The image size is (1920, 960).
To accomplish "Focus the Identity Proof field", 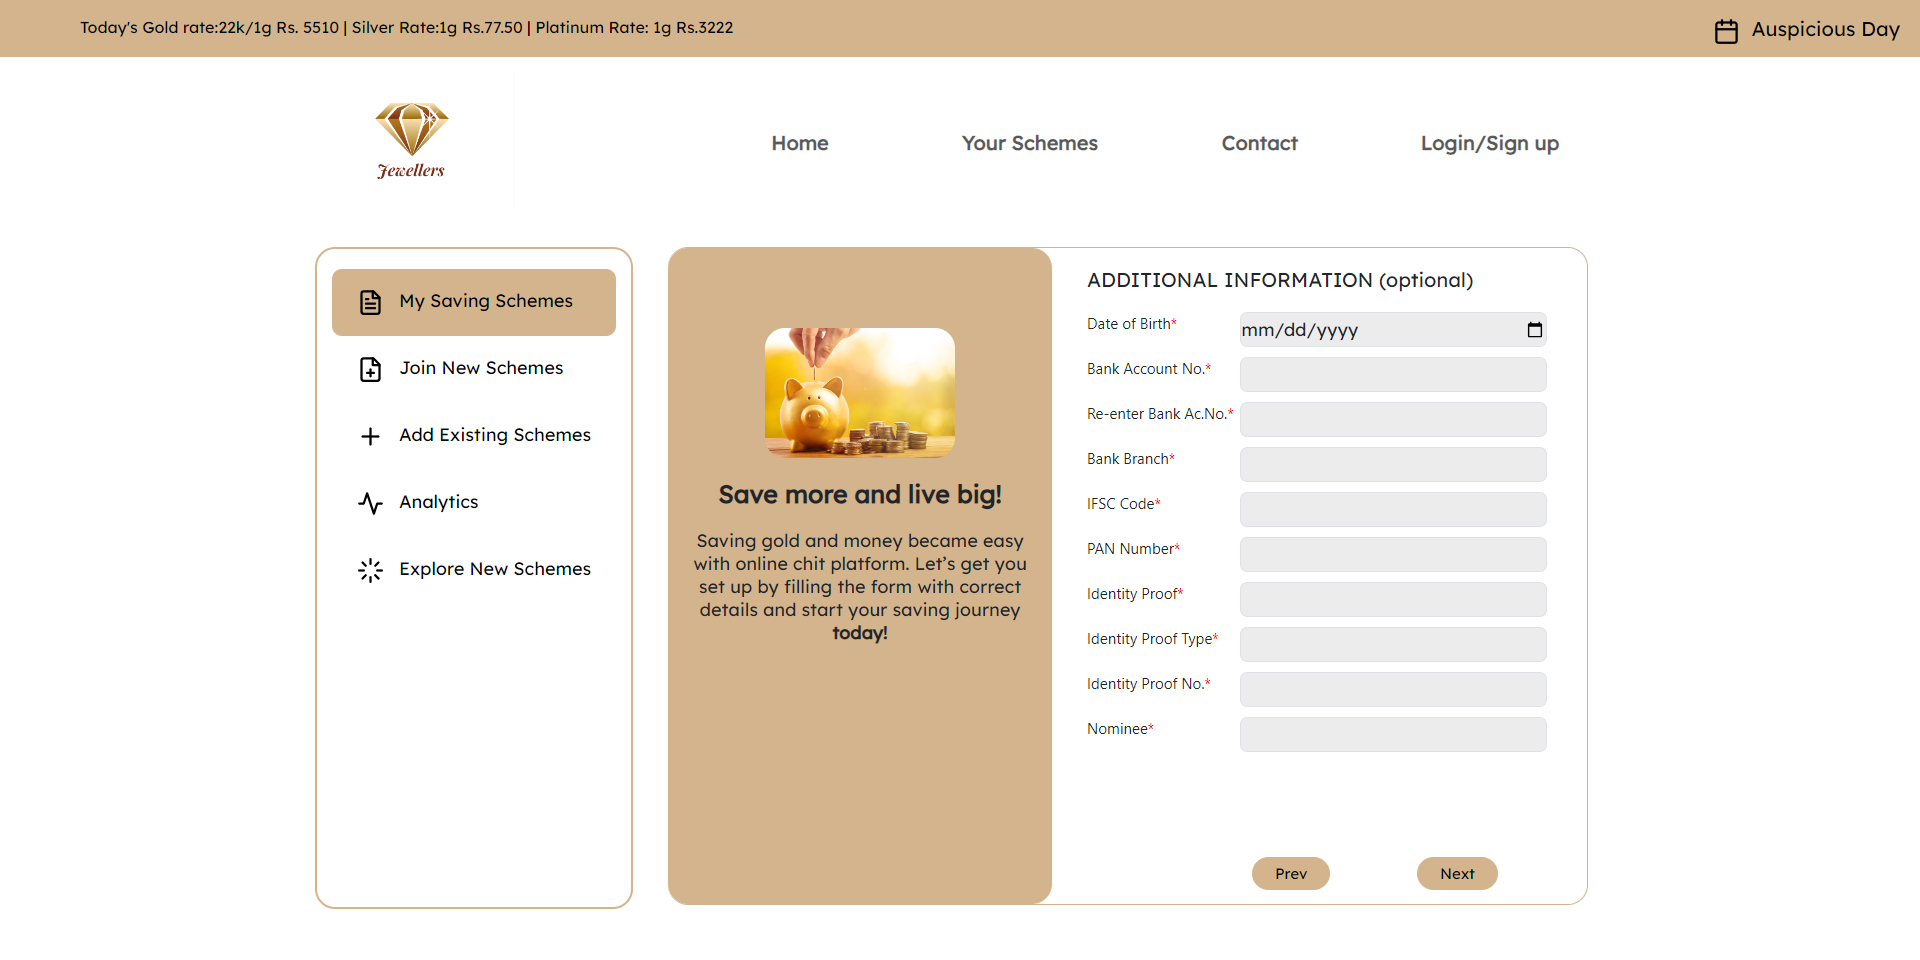I will 1393,600.
